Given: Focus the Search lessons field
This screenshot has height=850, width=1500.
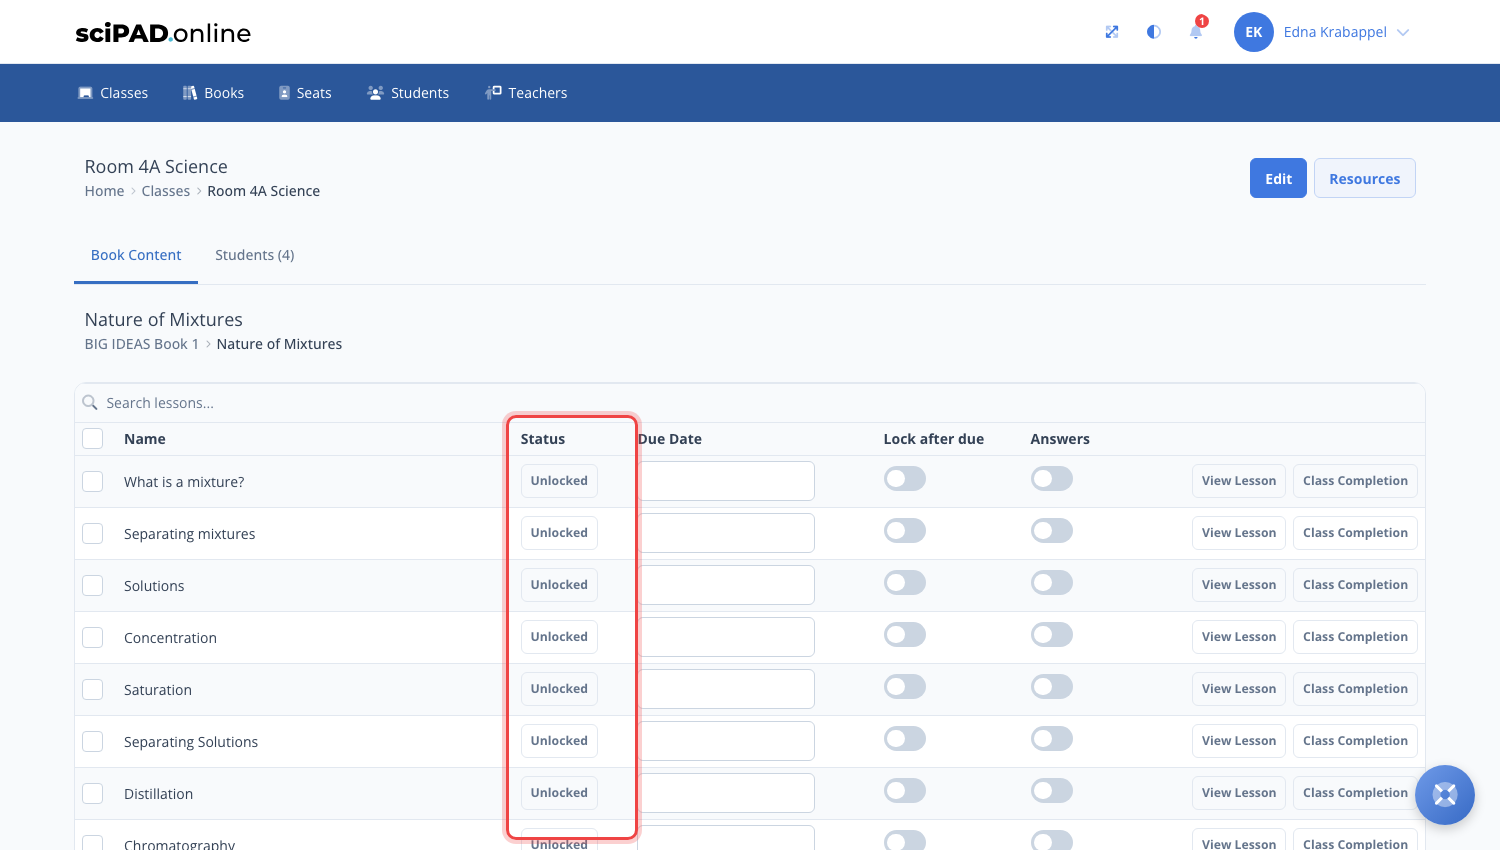Looking at the screenshot, I should pos(750,403).
